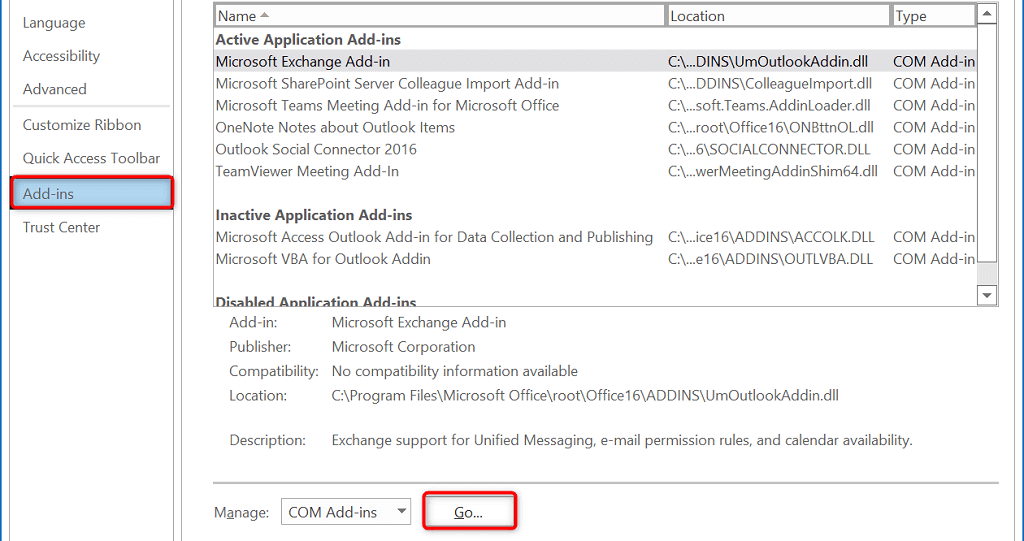This screenshot has width=1024, height=541.
Task: Click the Type column header
Action: [933, 16]
